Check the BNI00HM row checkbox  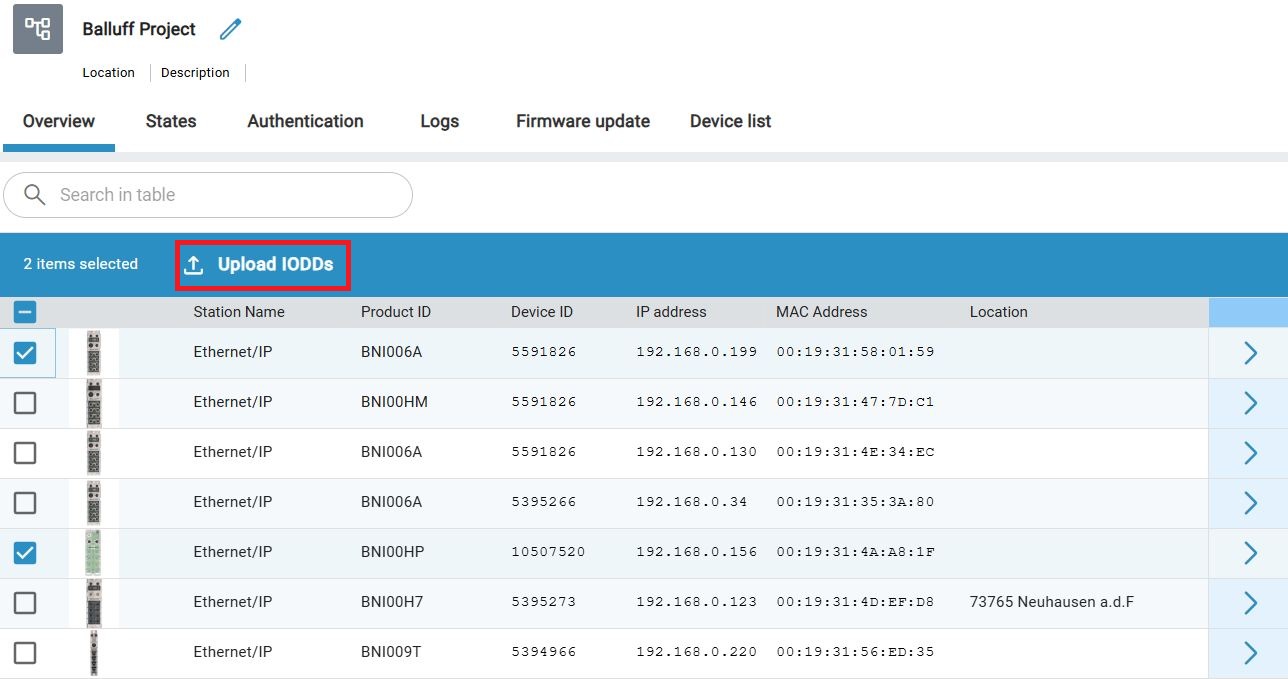coord(25,403)
